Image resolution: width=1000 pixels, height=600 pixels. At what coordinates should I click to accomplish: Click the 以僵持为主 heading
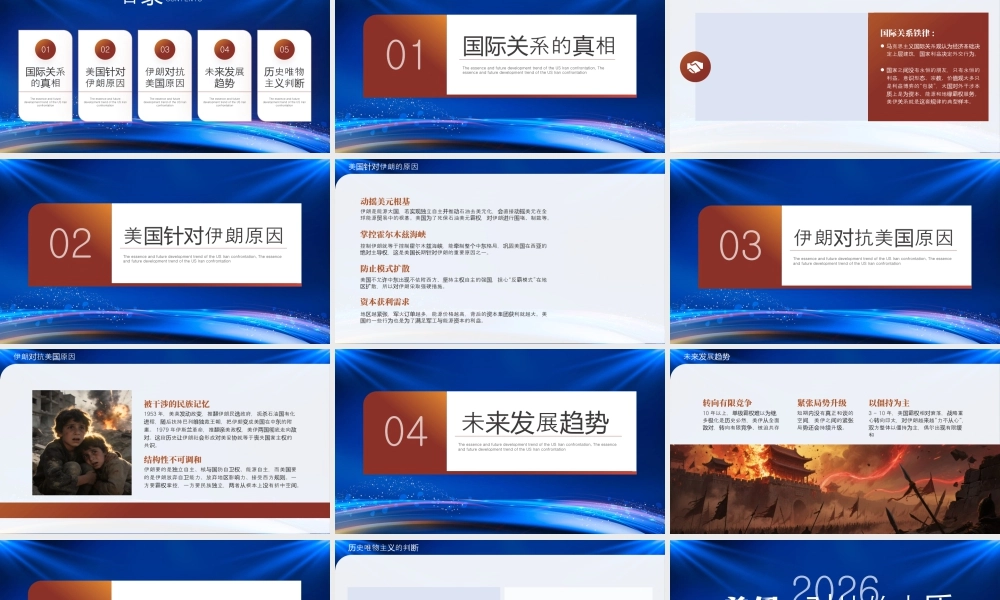(x=889, y=403)
